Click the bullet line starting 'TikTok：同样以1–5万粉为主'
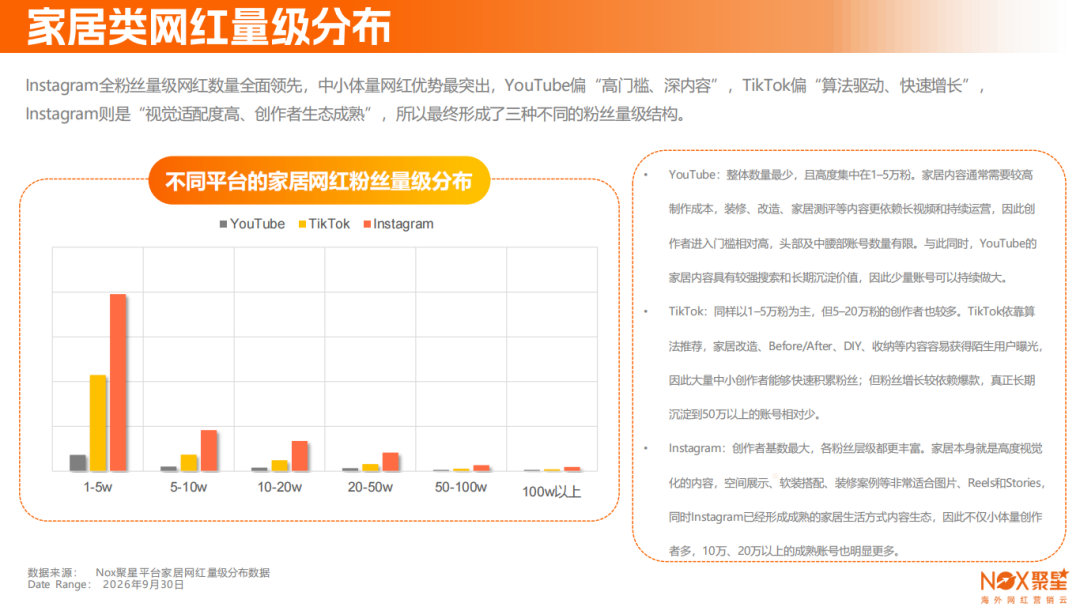This screenshot has height=607, width=1080. (852, 311)
